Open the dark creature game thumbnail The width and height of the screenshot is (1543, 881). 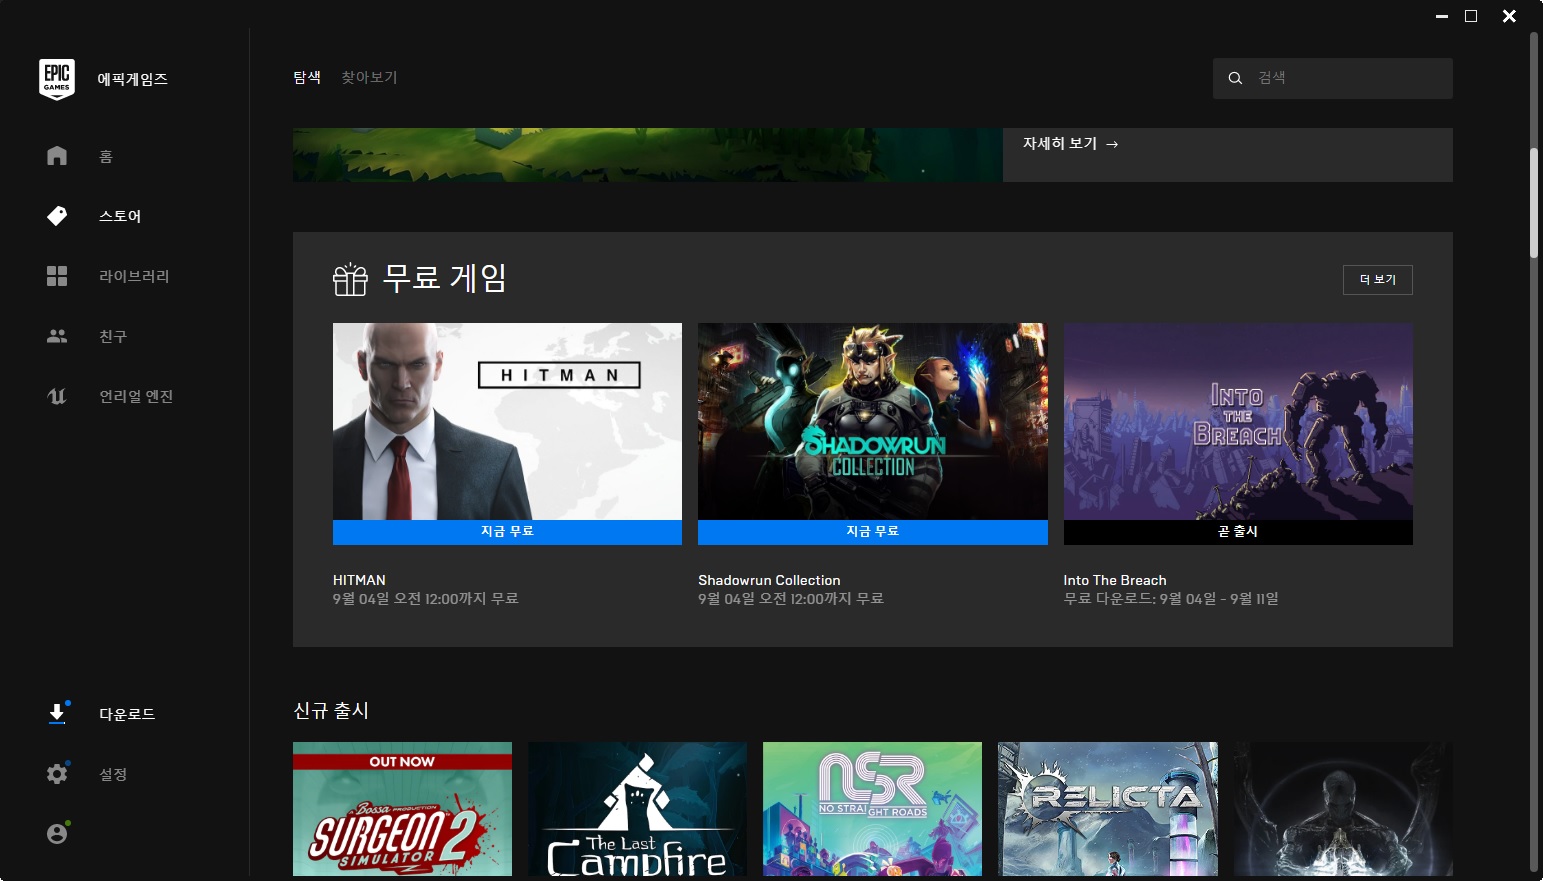(x=1343, y=809)
